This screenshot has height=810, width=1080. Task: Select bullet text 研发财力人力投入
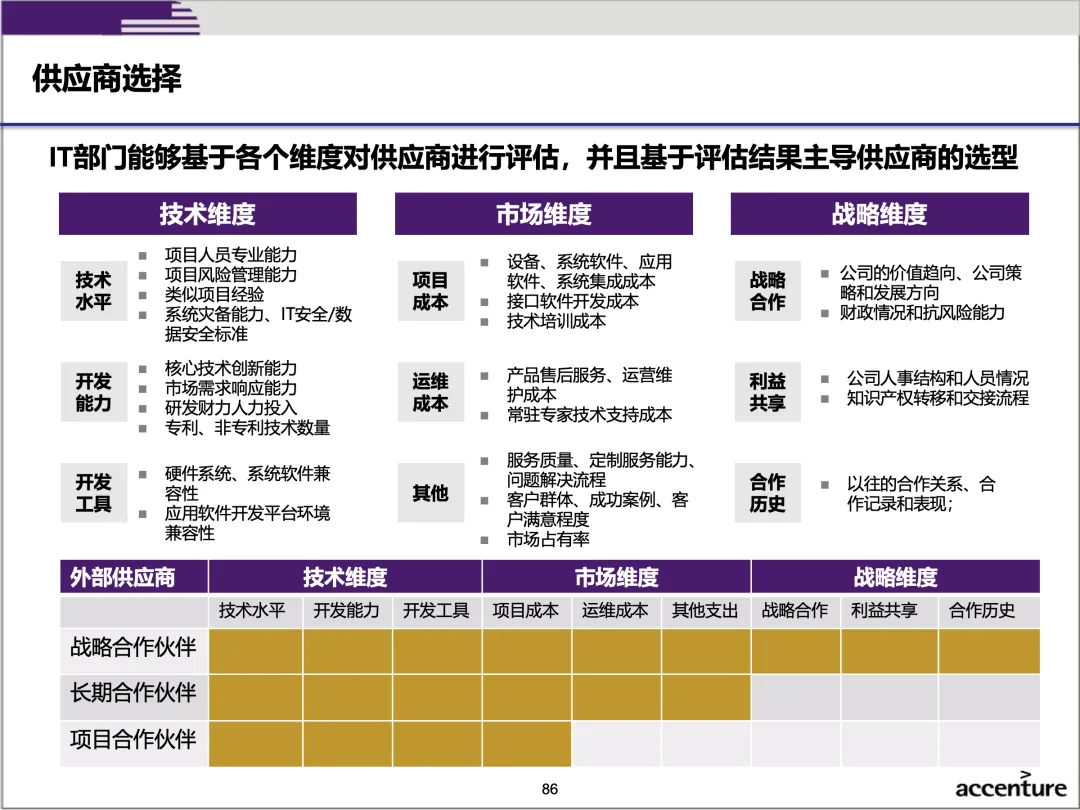click(231, 408)
